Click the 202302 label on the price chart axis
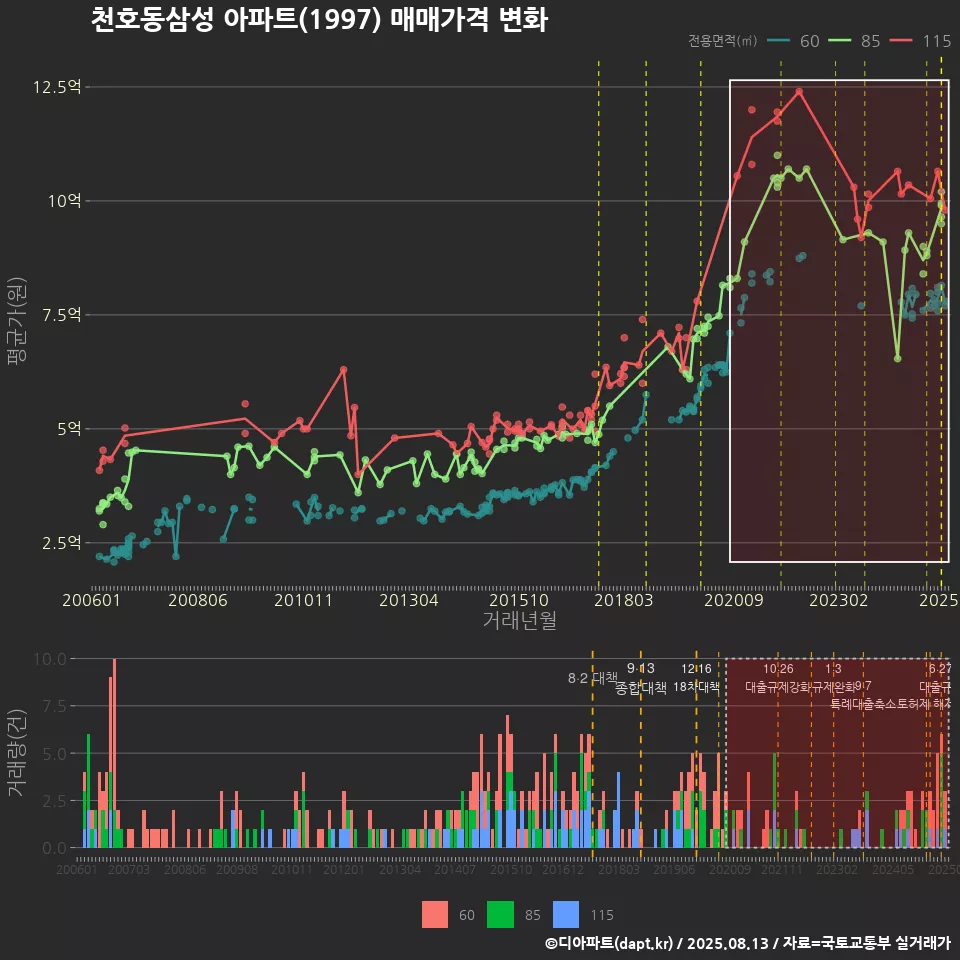Screen dimensions: 960x960 pos(839,600)
